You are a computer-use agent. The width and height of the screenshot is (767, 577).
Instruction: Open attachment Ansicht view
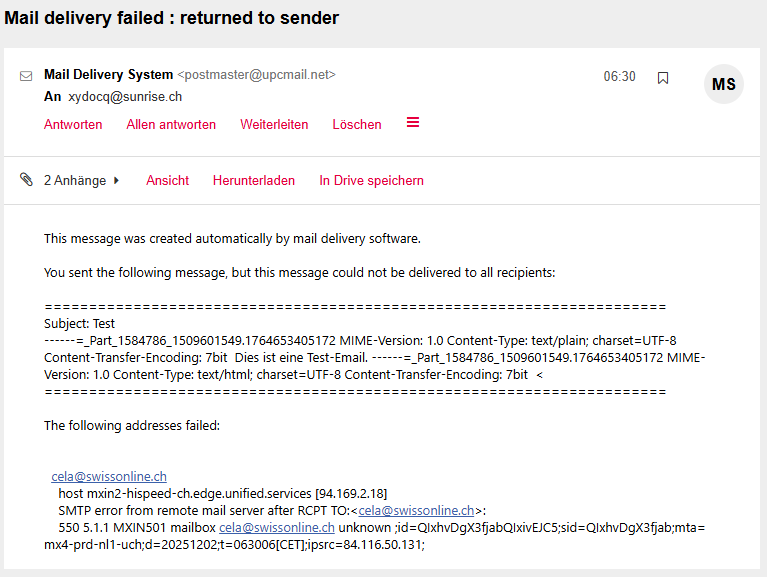(167, 181)
